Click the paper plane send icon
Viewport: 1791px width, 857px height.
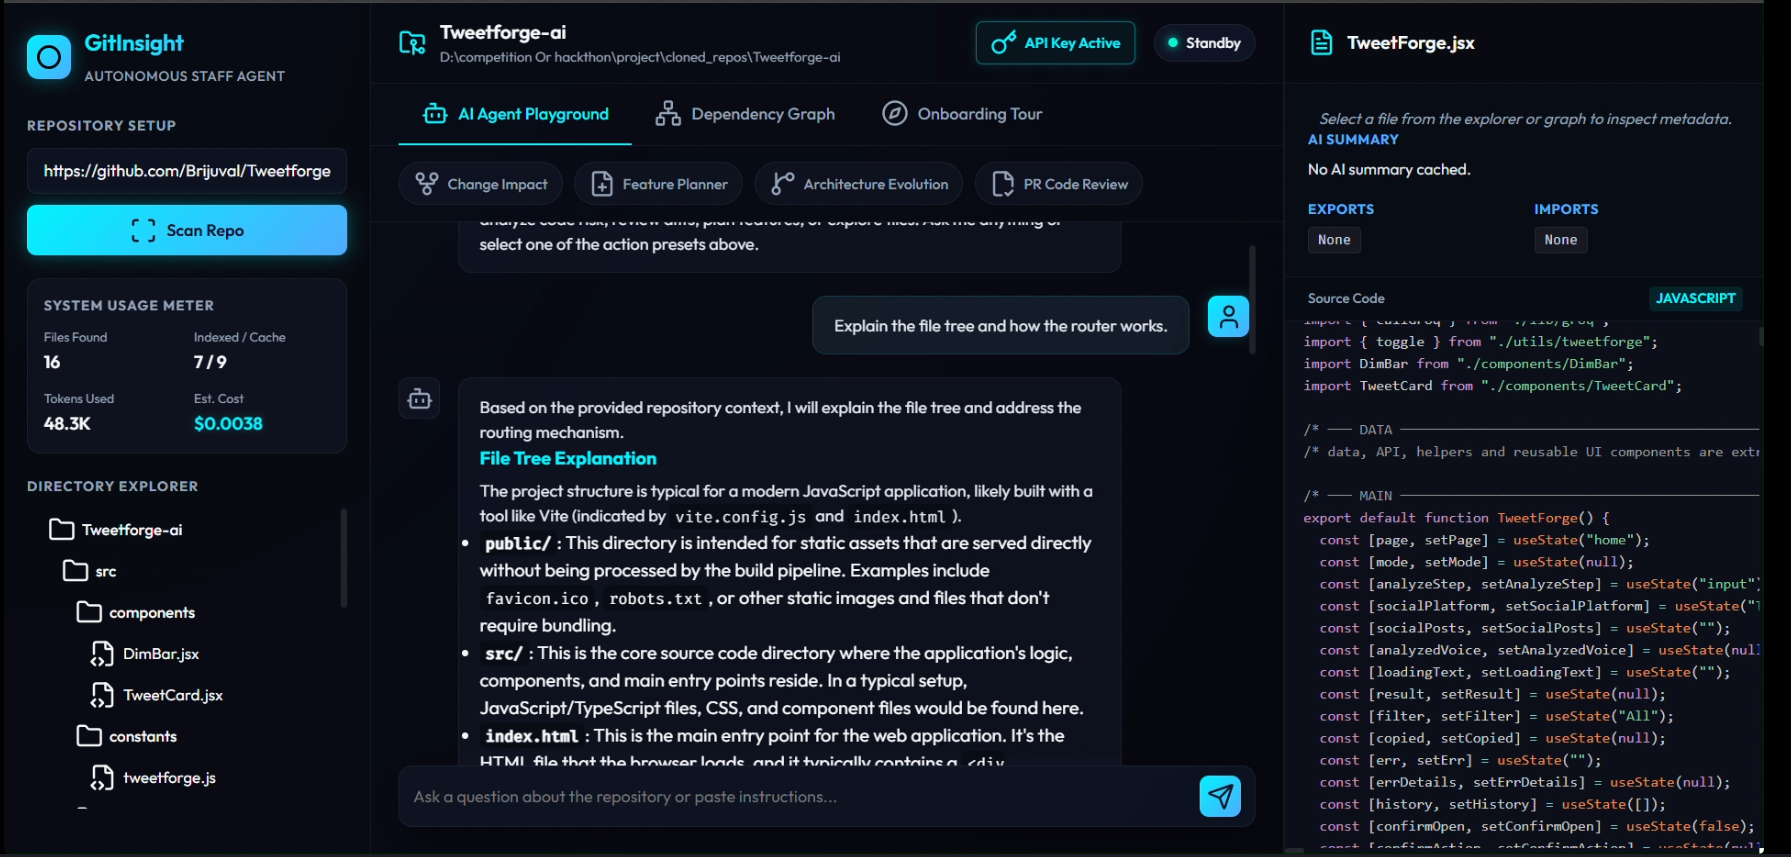[1220, 796]
